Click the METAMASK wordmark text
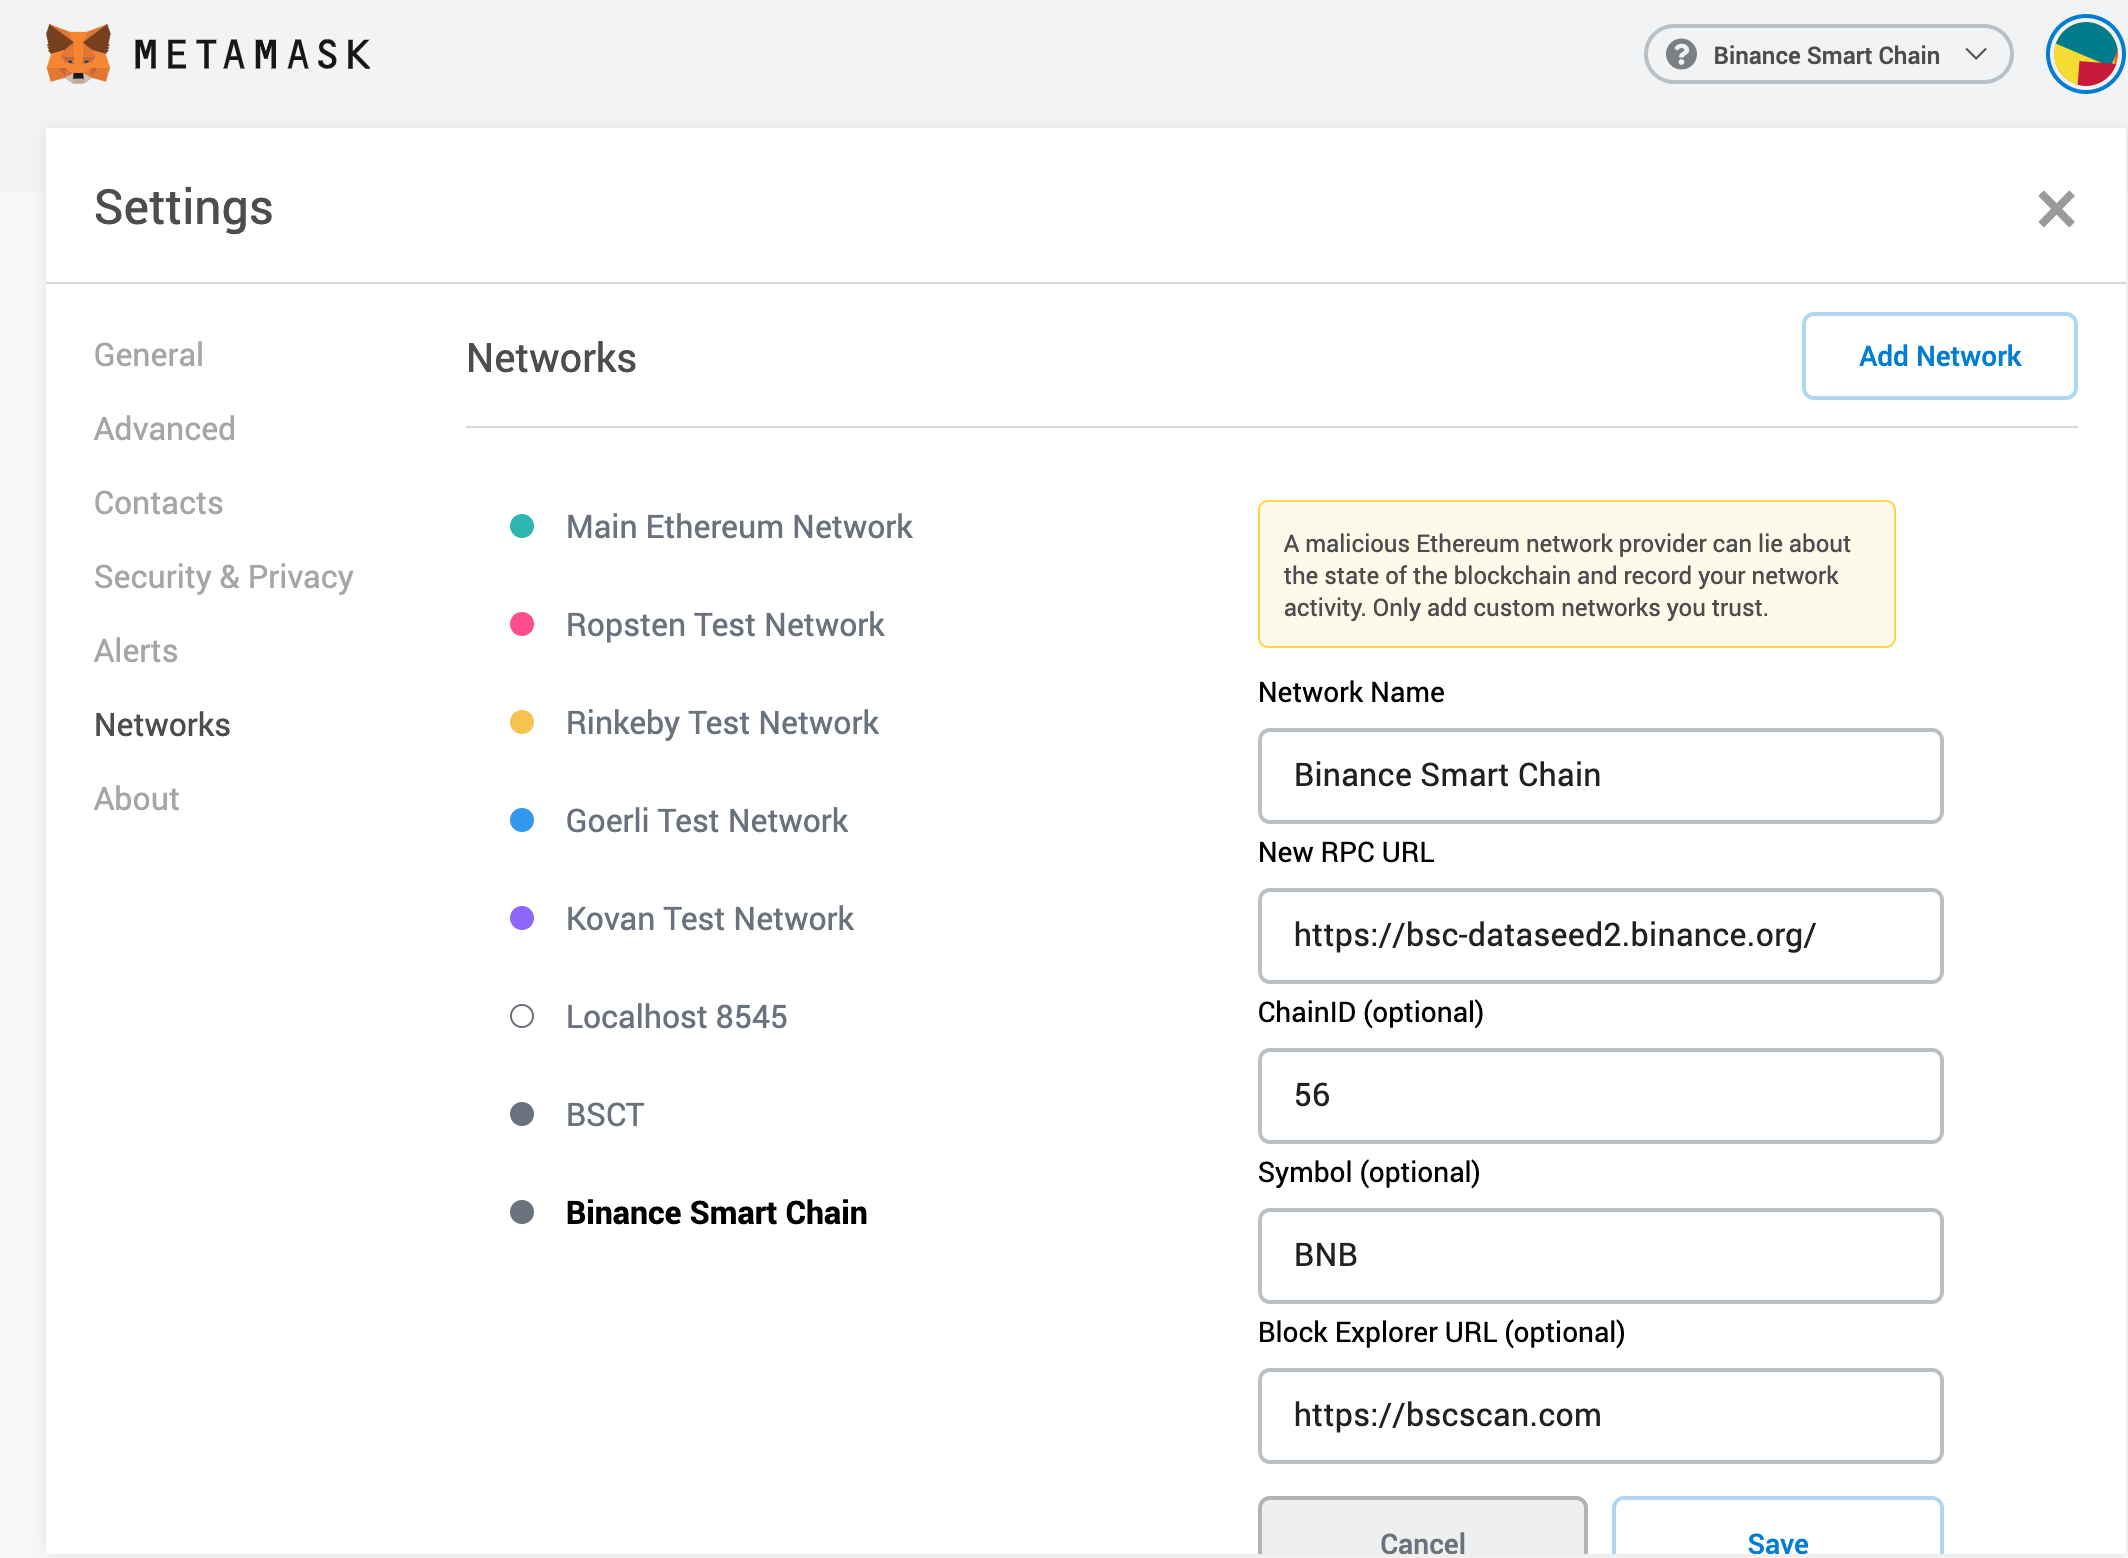The image size is (2128, 1558). 252,54
